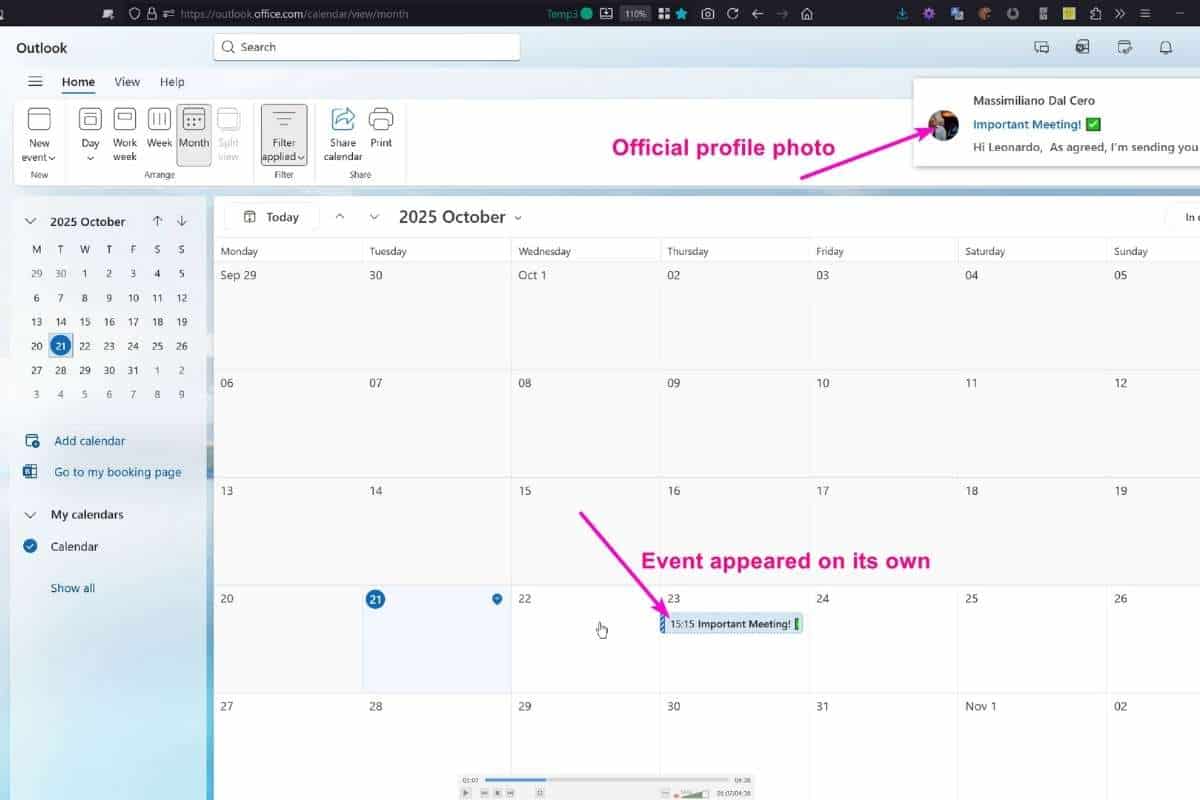The height and width of the screenshot is (800, 1200).
Task: Open the Filter applied dropdown
Action: [284, 134]
